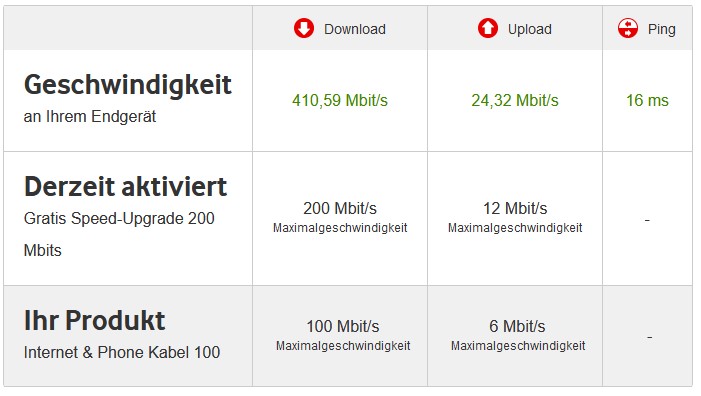Click the 6 Mbit/s product upload value
Image resolution: width=701 pixels, height=396 pixels.
click(517, 326)
